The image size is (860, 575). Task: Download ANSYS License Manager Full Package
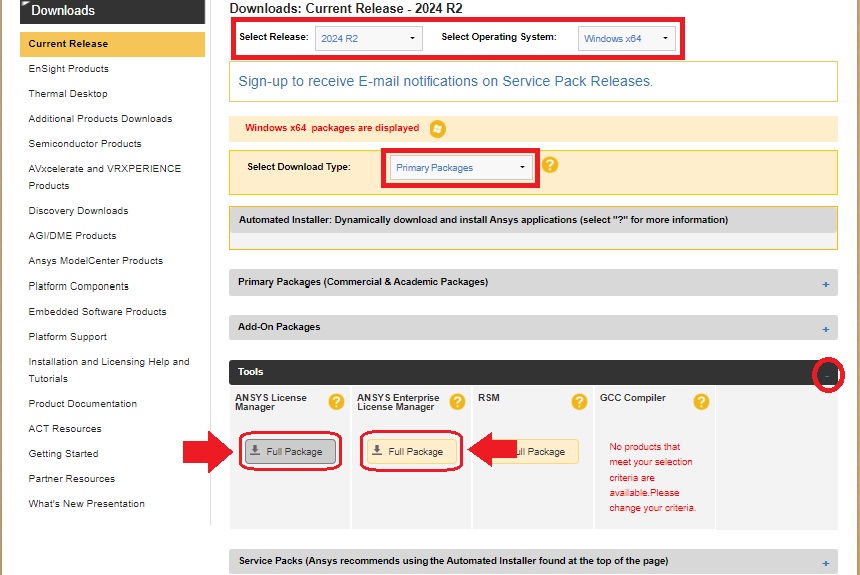[x=290, y=451]
